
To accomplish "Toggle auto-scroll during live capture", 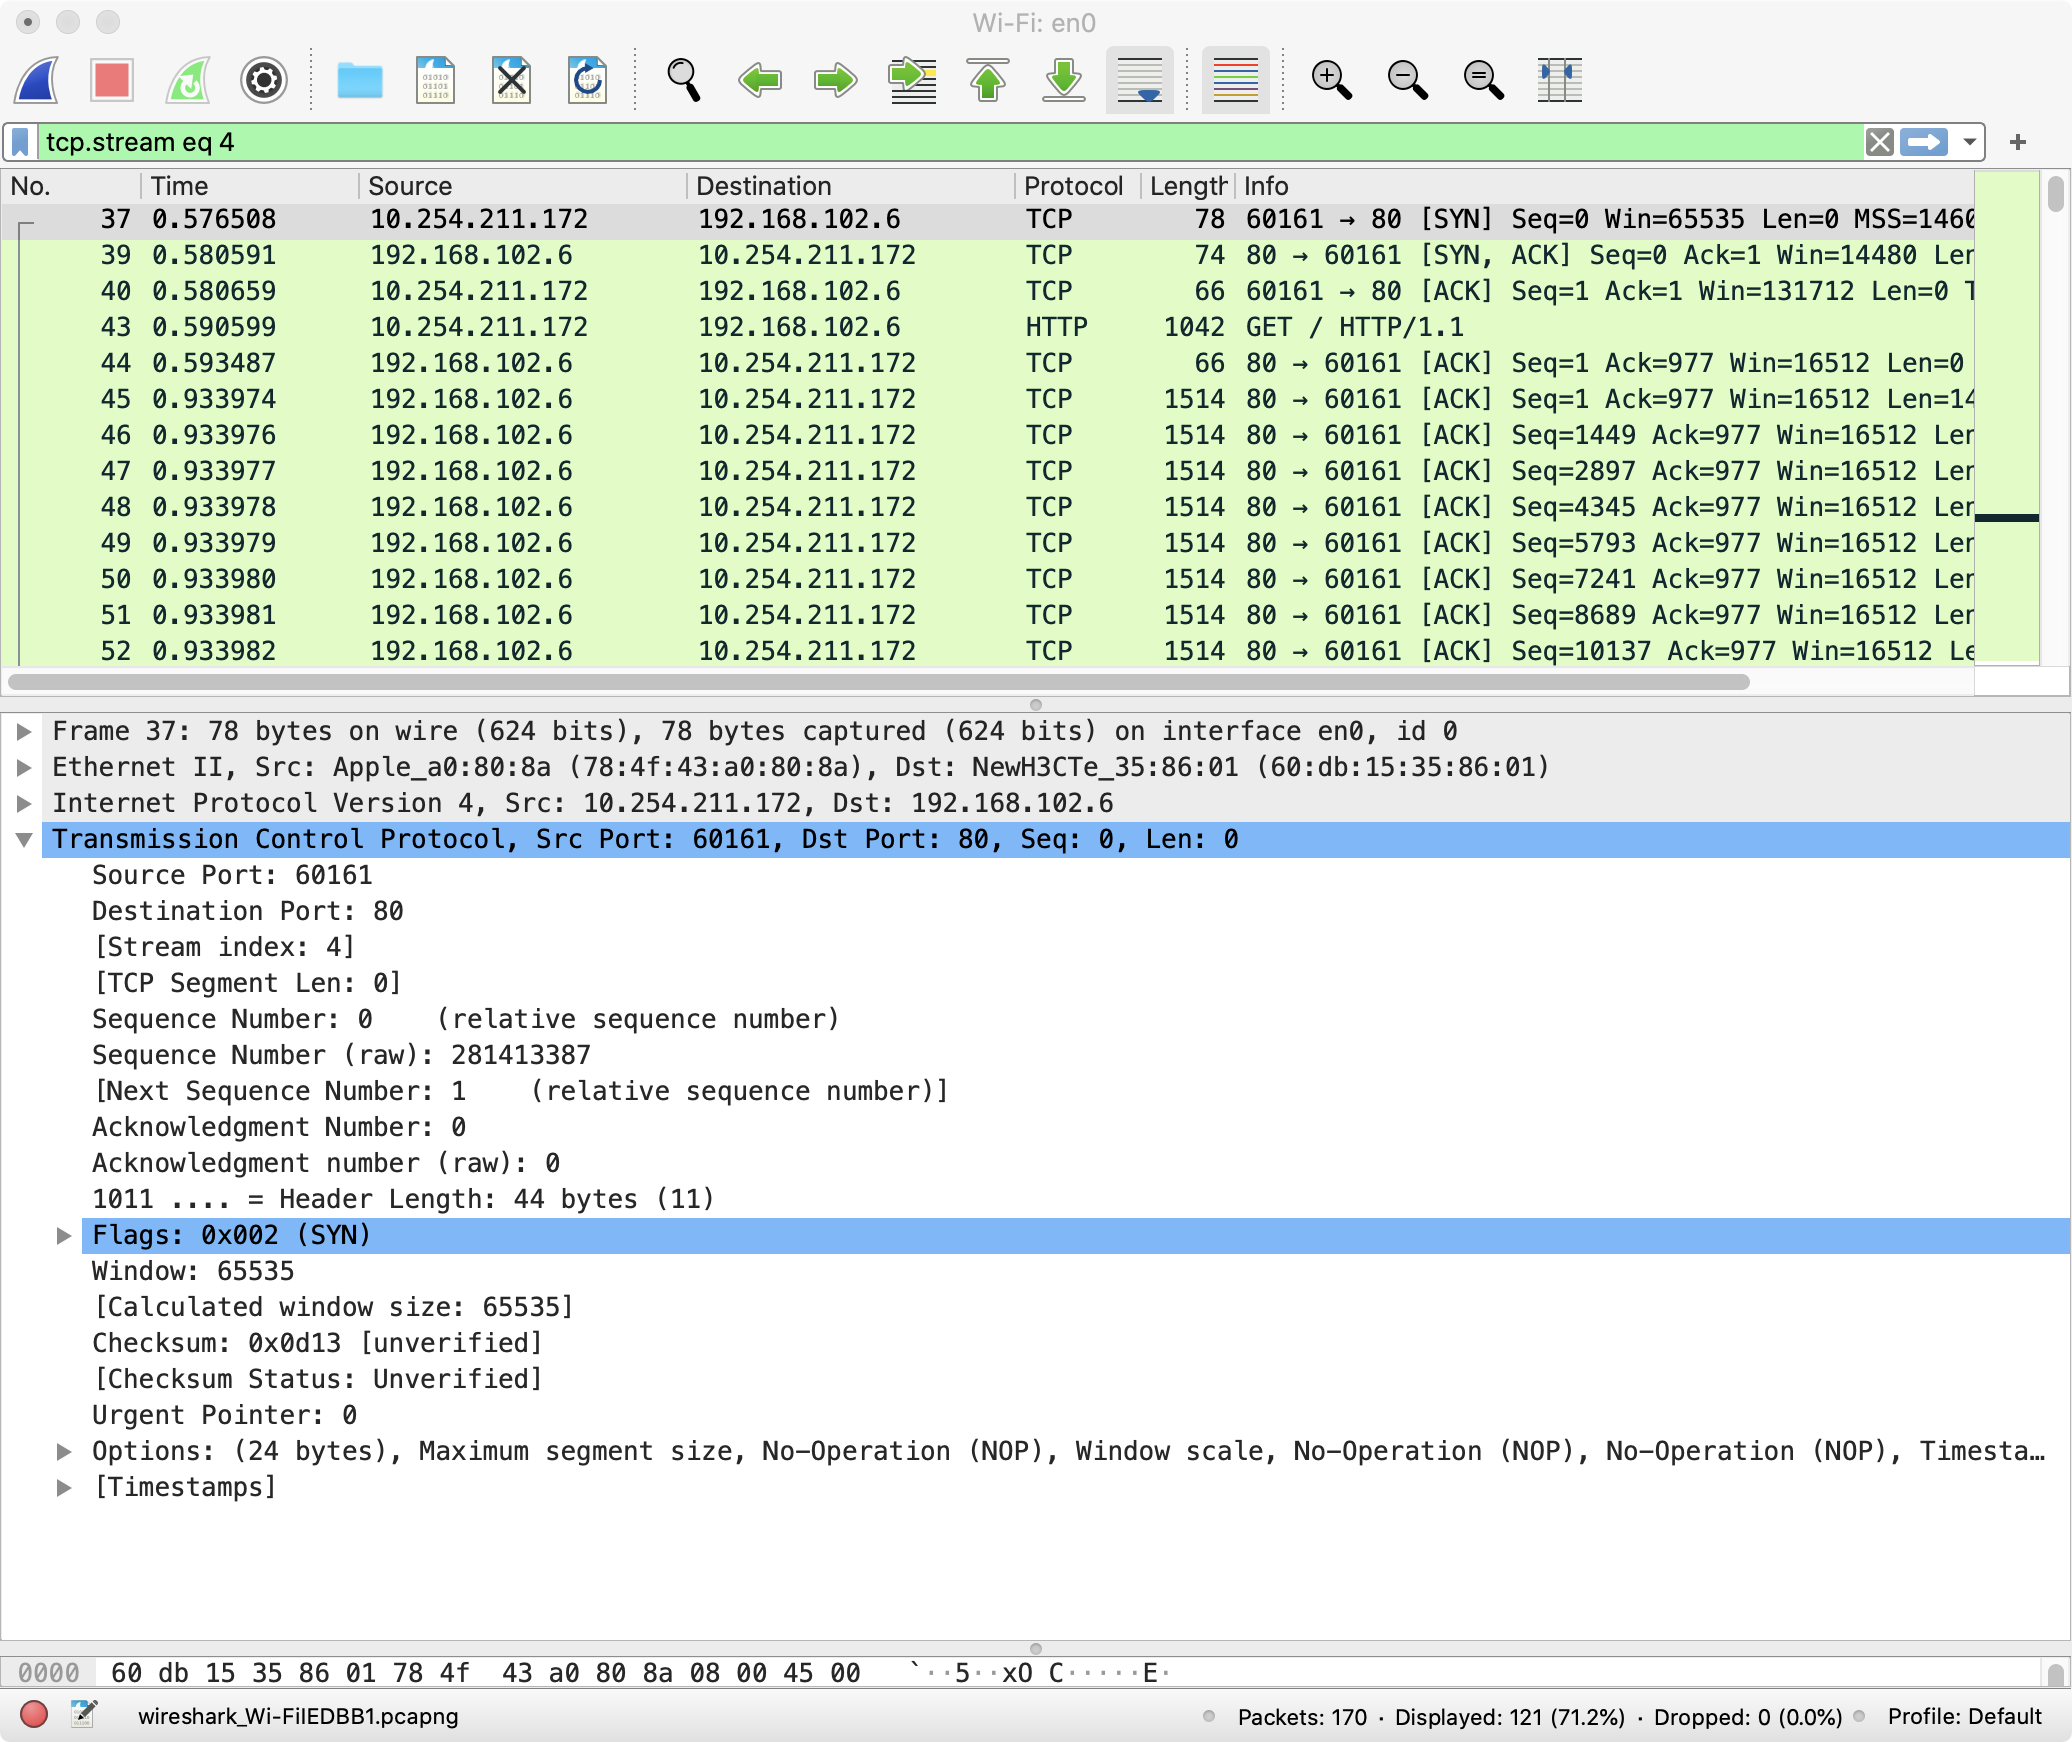I will [x=1140, y=80].
